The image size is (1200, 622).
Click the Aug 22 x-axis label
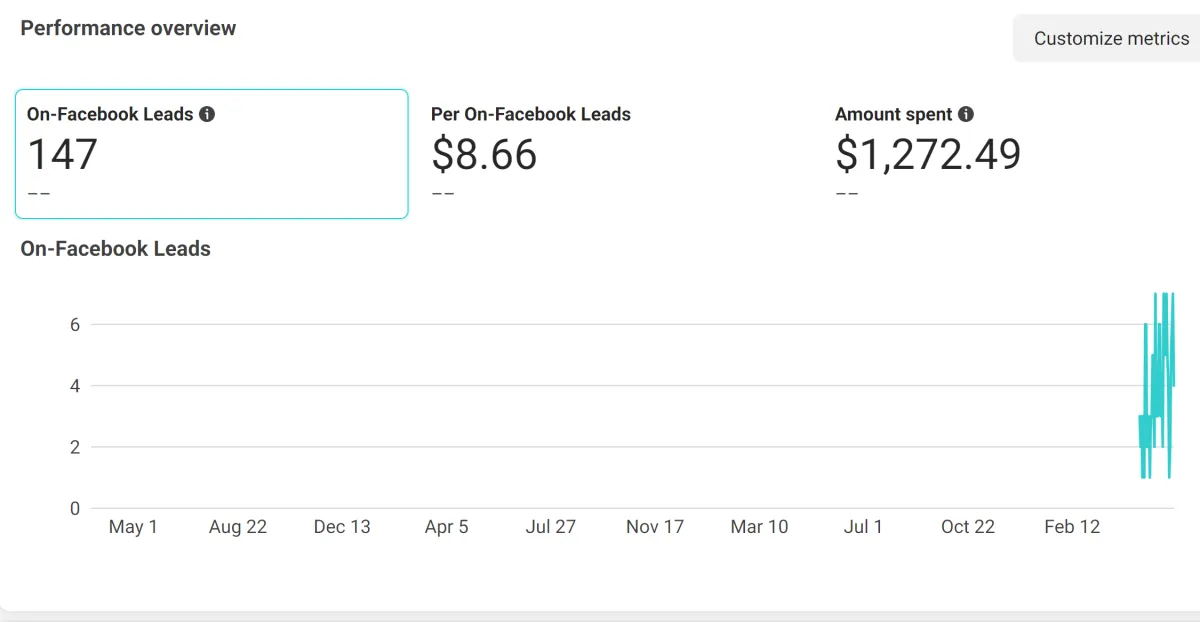[x=238, y=527]
